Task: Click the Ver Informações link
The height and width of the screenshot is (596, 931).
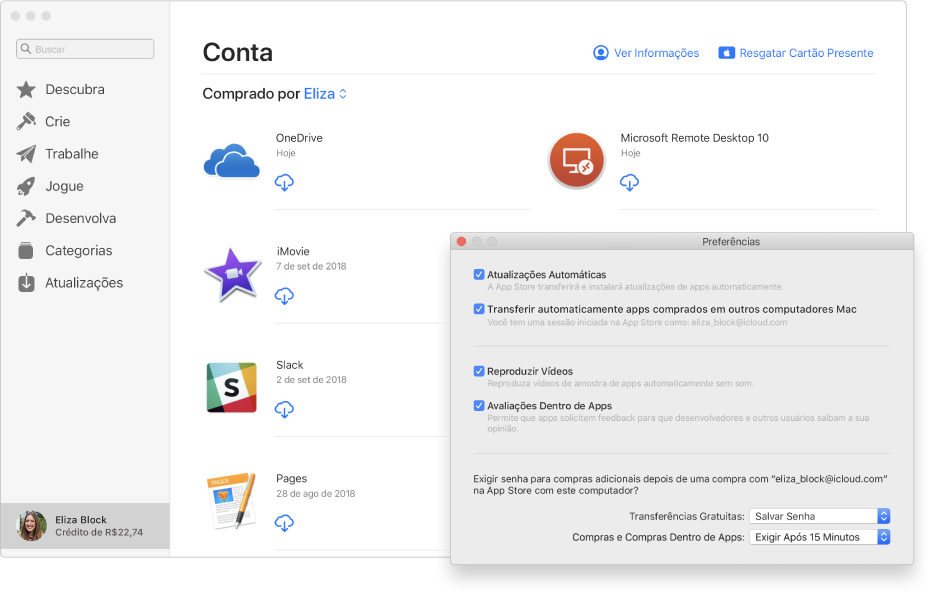Action: pos(656,53)
